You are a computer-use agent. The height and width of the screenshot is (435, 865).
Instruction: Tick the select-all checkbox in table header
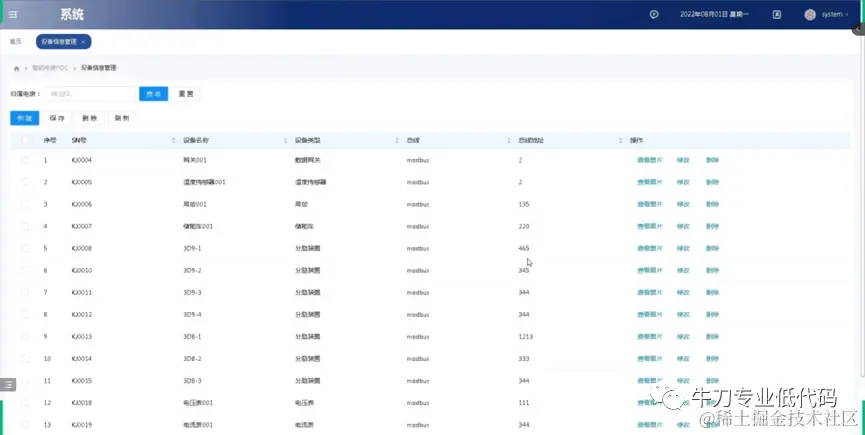25,141
